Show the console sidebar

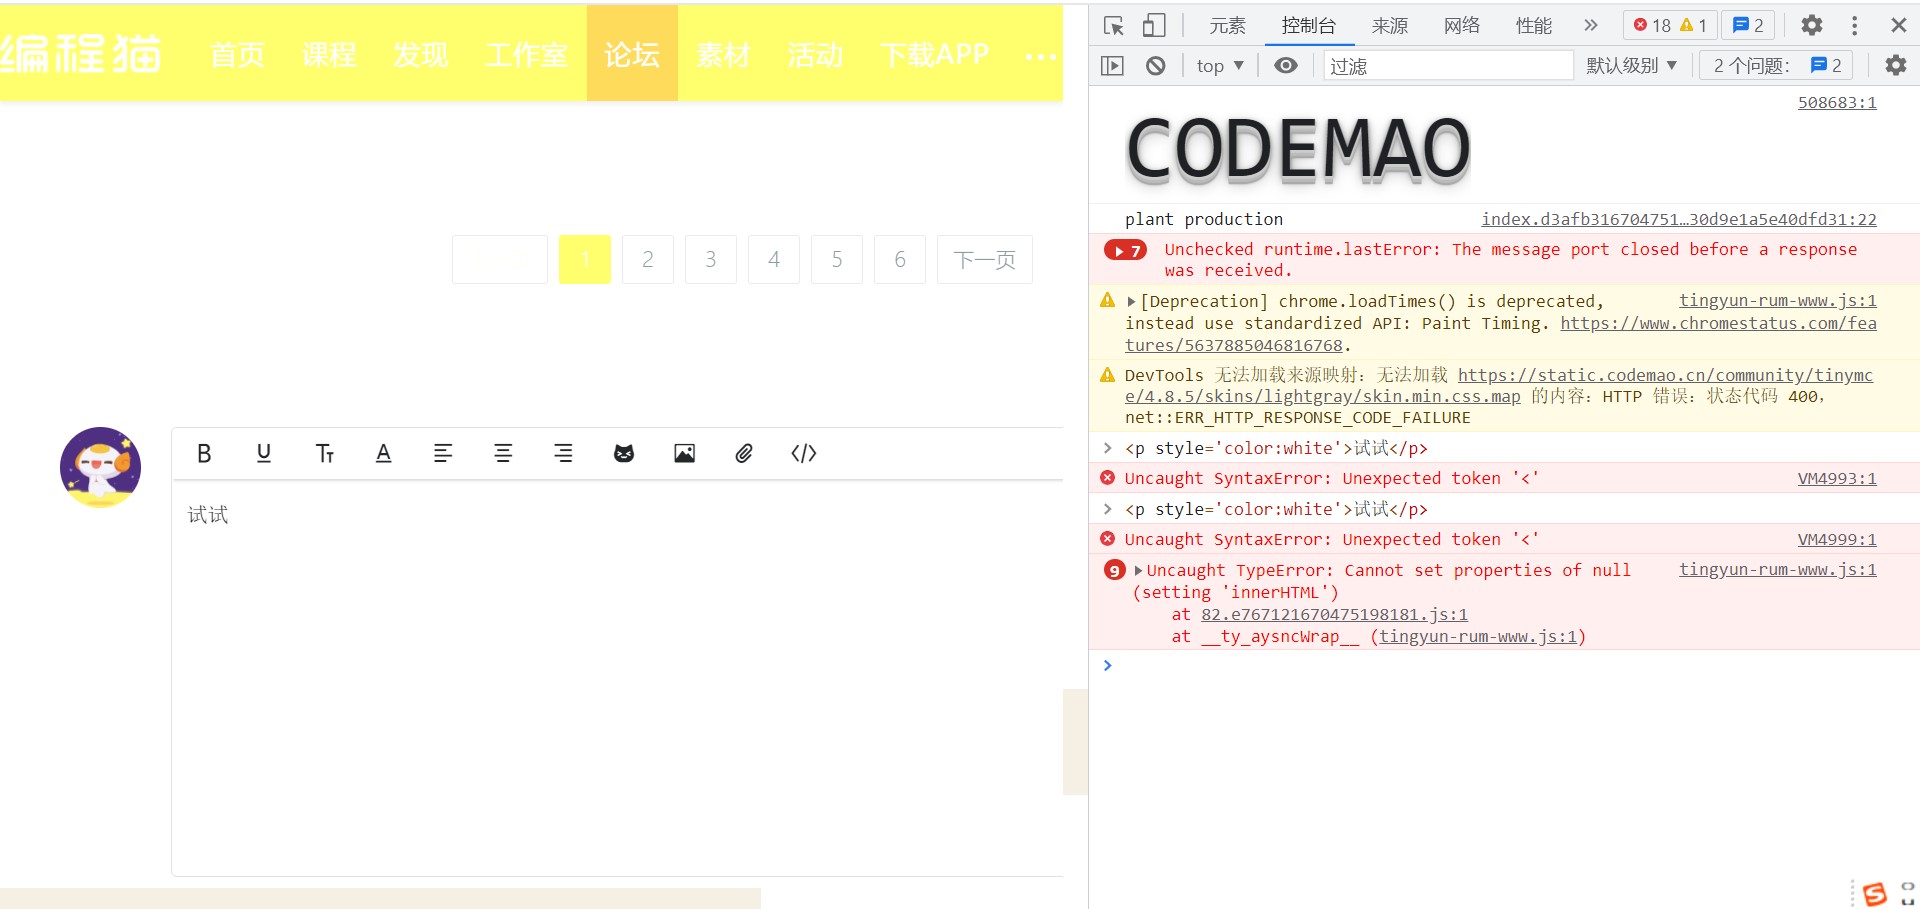pos(1112,66)
